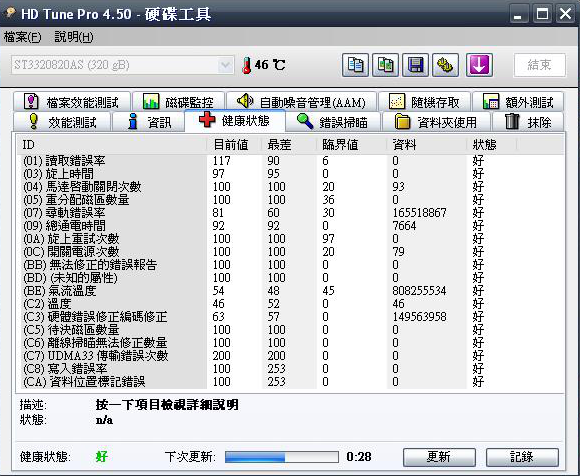This screenshot has height=476, width=580.
Task: Open the 磁碟監控 disk monitor tab
Action: 179,101
